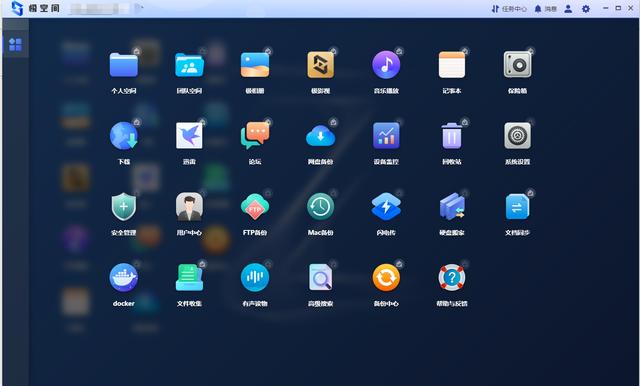Open the 硬盘搬家 disk migration app
This screenshot has width=640, height=386.
coord(452,206)
